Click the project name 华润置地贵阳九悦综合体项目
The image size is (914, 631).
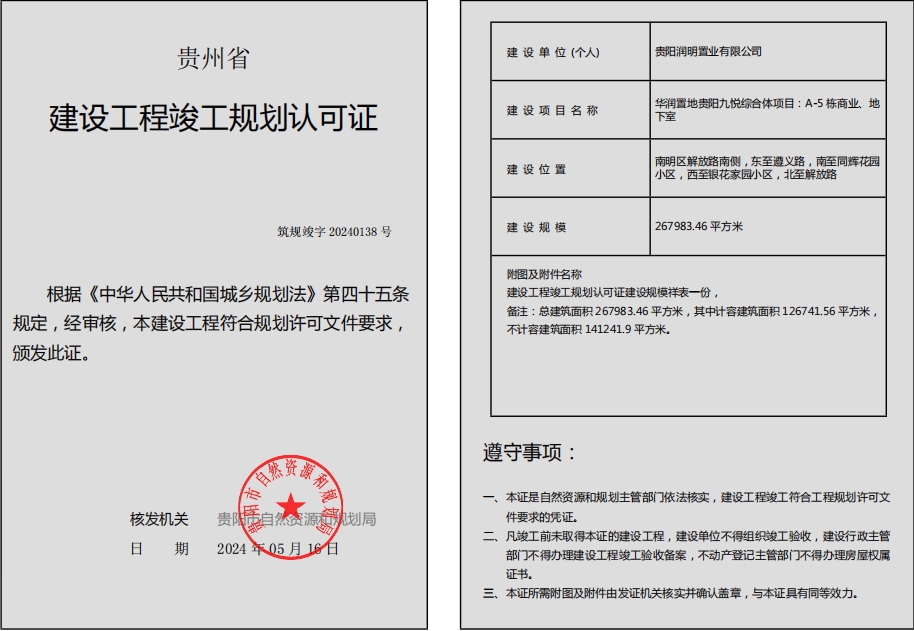767,110
